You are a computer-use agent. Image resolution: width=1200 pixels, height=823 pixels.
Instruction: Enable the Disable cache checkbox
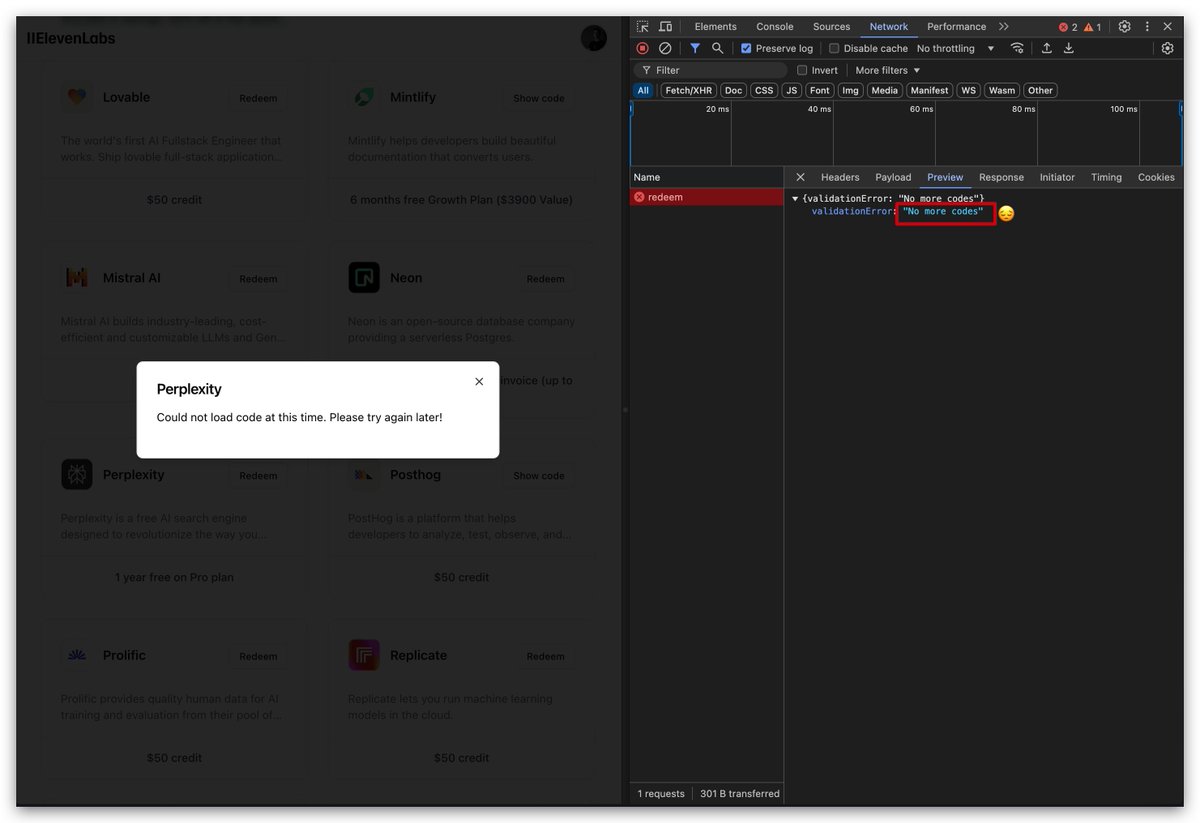pos(834,48)
